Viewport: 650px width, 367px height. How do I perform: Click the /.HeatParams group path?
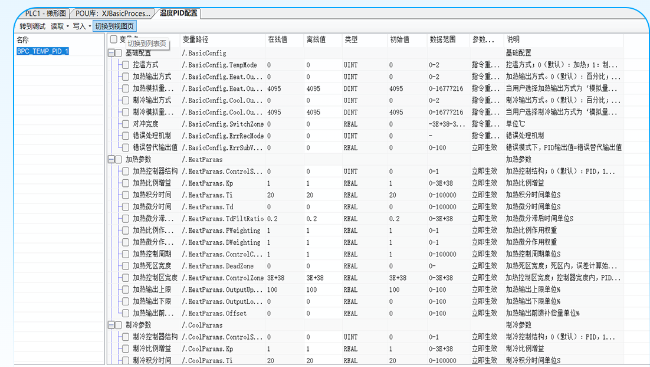(x=202, y=160)
